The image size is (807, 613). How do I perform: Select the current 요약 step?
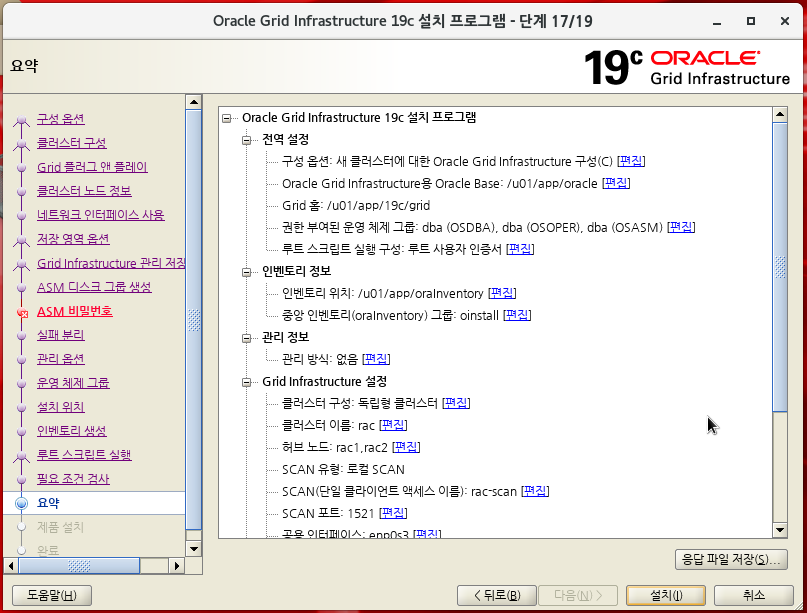click(x=48, y=503)
